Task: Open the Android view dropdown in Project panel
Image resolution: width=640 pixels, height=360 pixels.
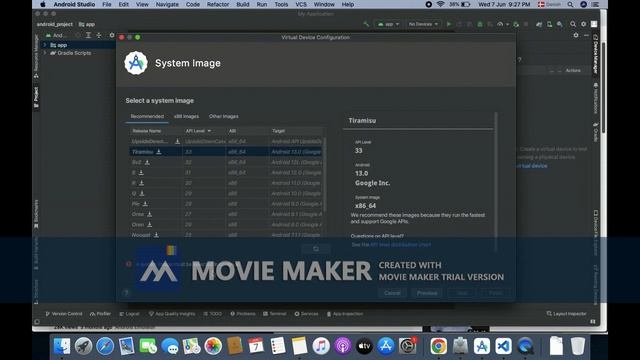Action: pos(57,36)
